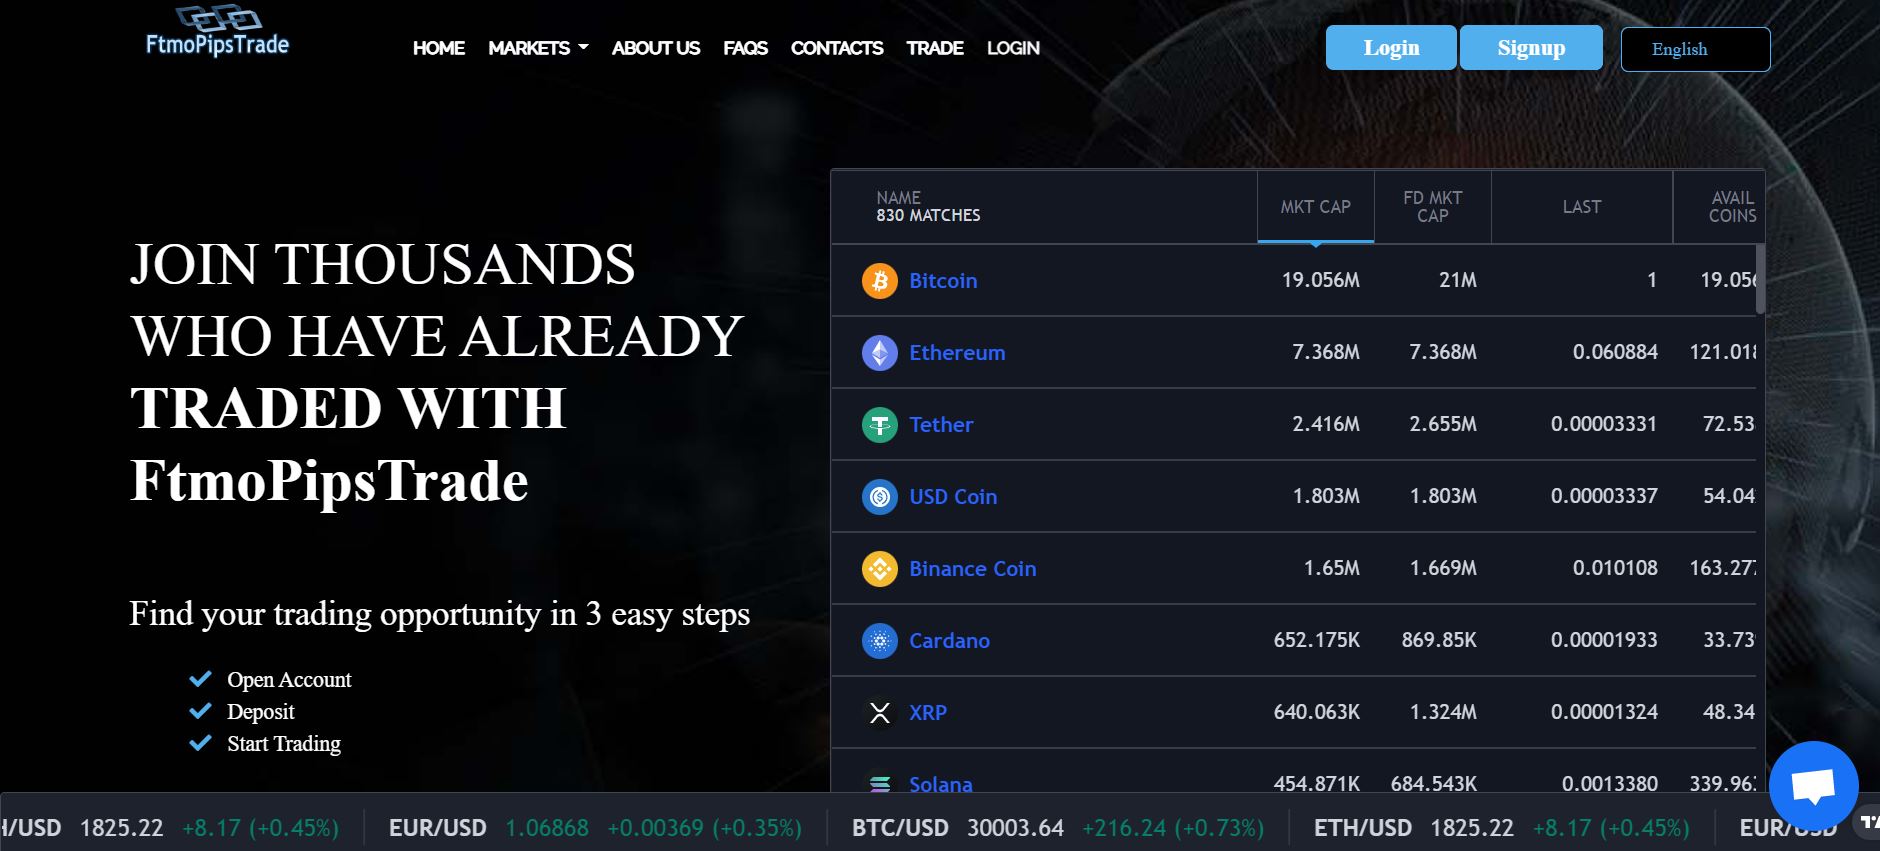The width and height of the screenshot is (1880, 851).
Task: Click the Bitcoin coin icon
Action: tap(879, 281)
